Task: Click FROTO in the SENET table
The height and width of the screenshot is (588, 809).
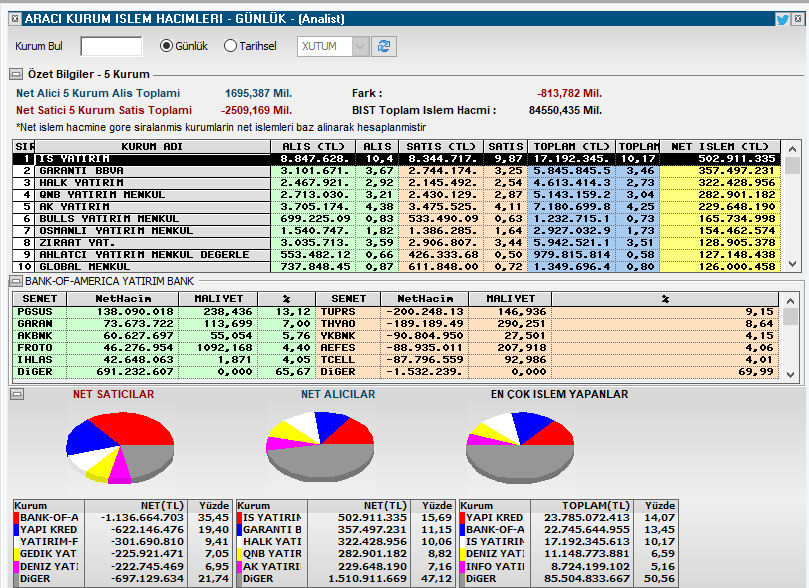Action: (x=35, y=348)
